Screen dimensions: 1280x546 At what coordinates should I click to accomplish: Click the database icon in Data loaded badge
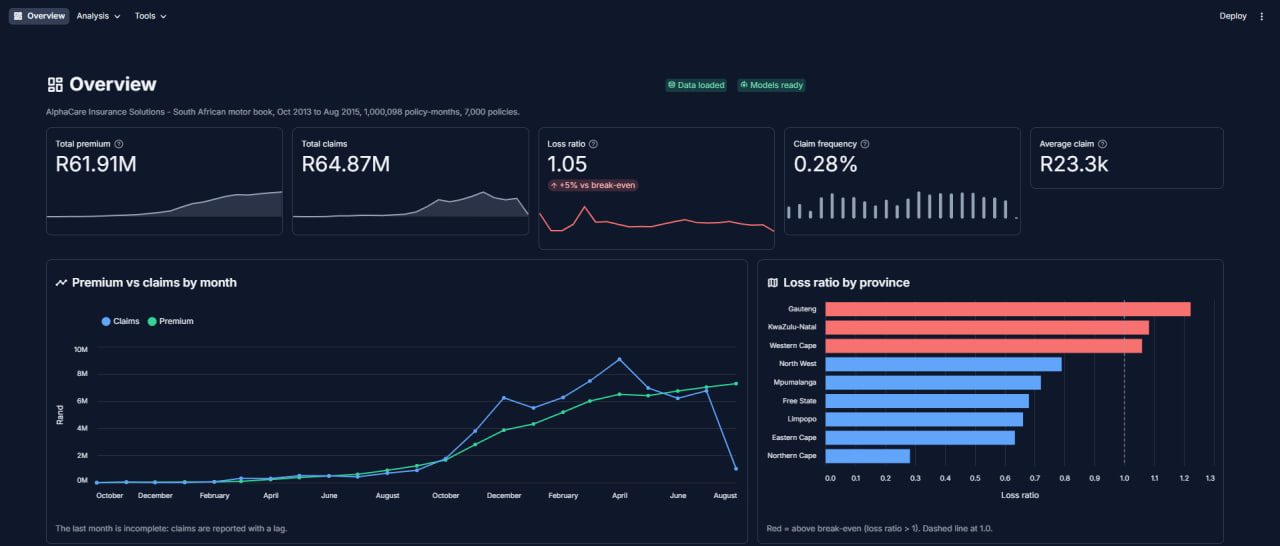click(x=672, y=85)
